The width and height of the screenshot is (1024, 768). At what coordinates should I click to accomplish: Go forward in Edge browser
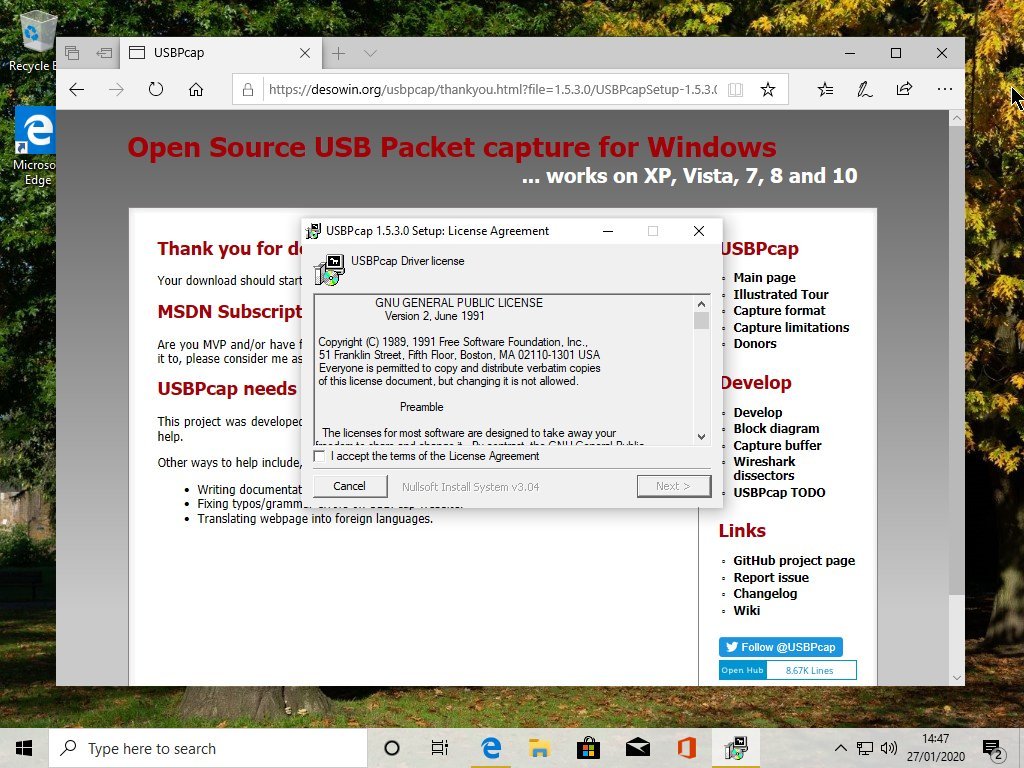pos(116,89)
